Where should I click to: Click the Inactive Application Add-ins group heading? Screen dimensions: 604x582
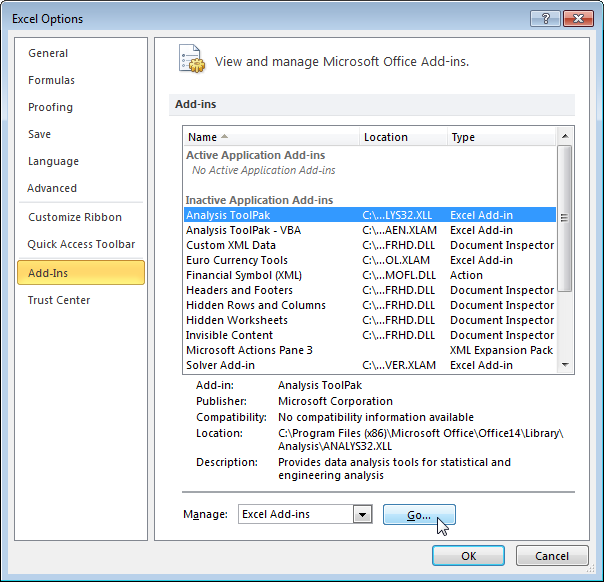[259, 200]
